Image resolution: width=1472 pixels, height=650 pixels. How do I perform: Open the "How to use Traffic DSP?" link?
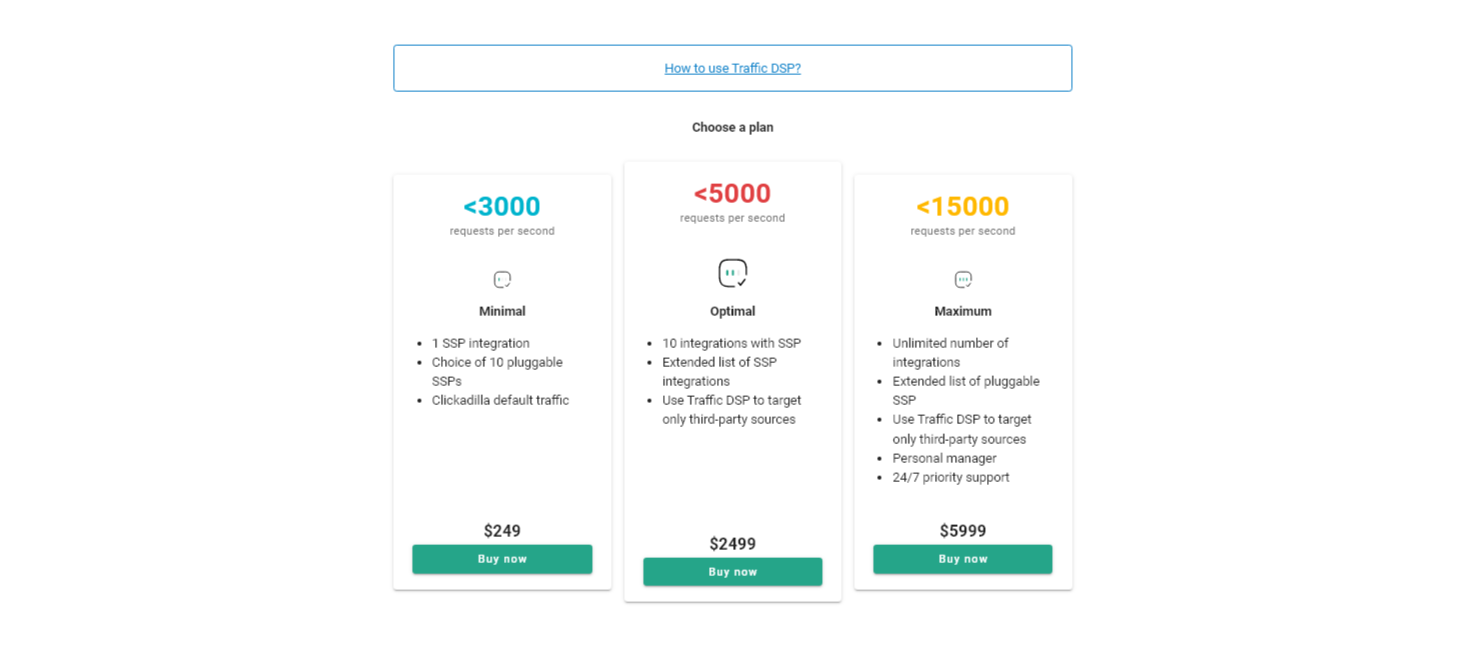tap(732, 69)
